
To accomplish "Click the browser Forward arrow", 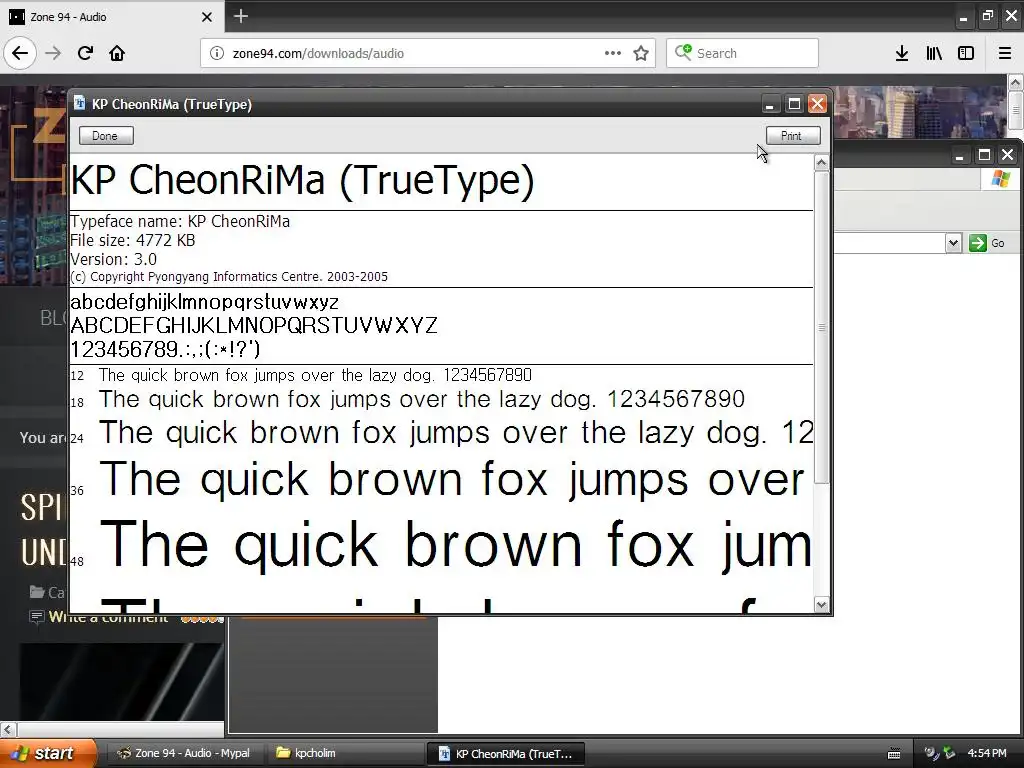I will (x=54, y=53).
